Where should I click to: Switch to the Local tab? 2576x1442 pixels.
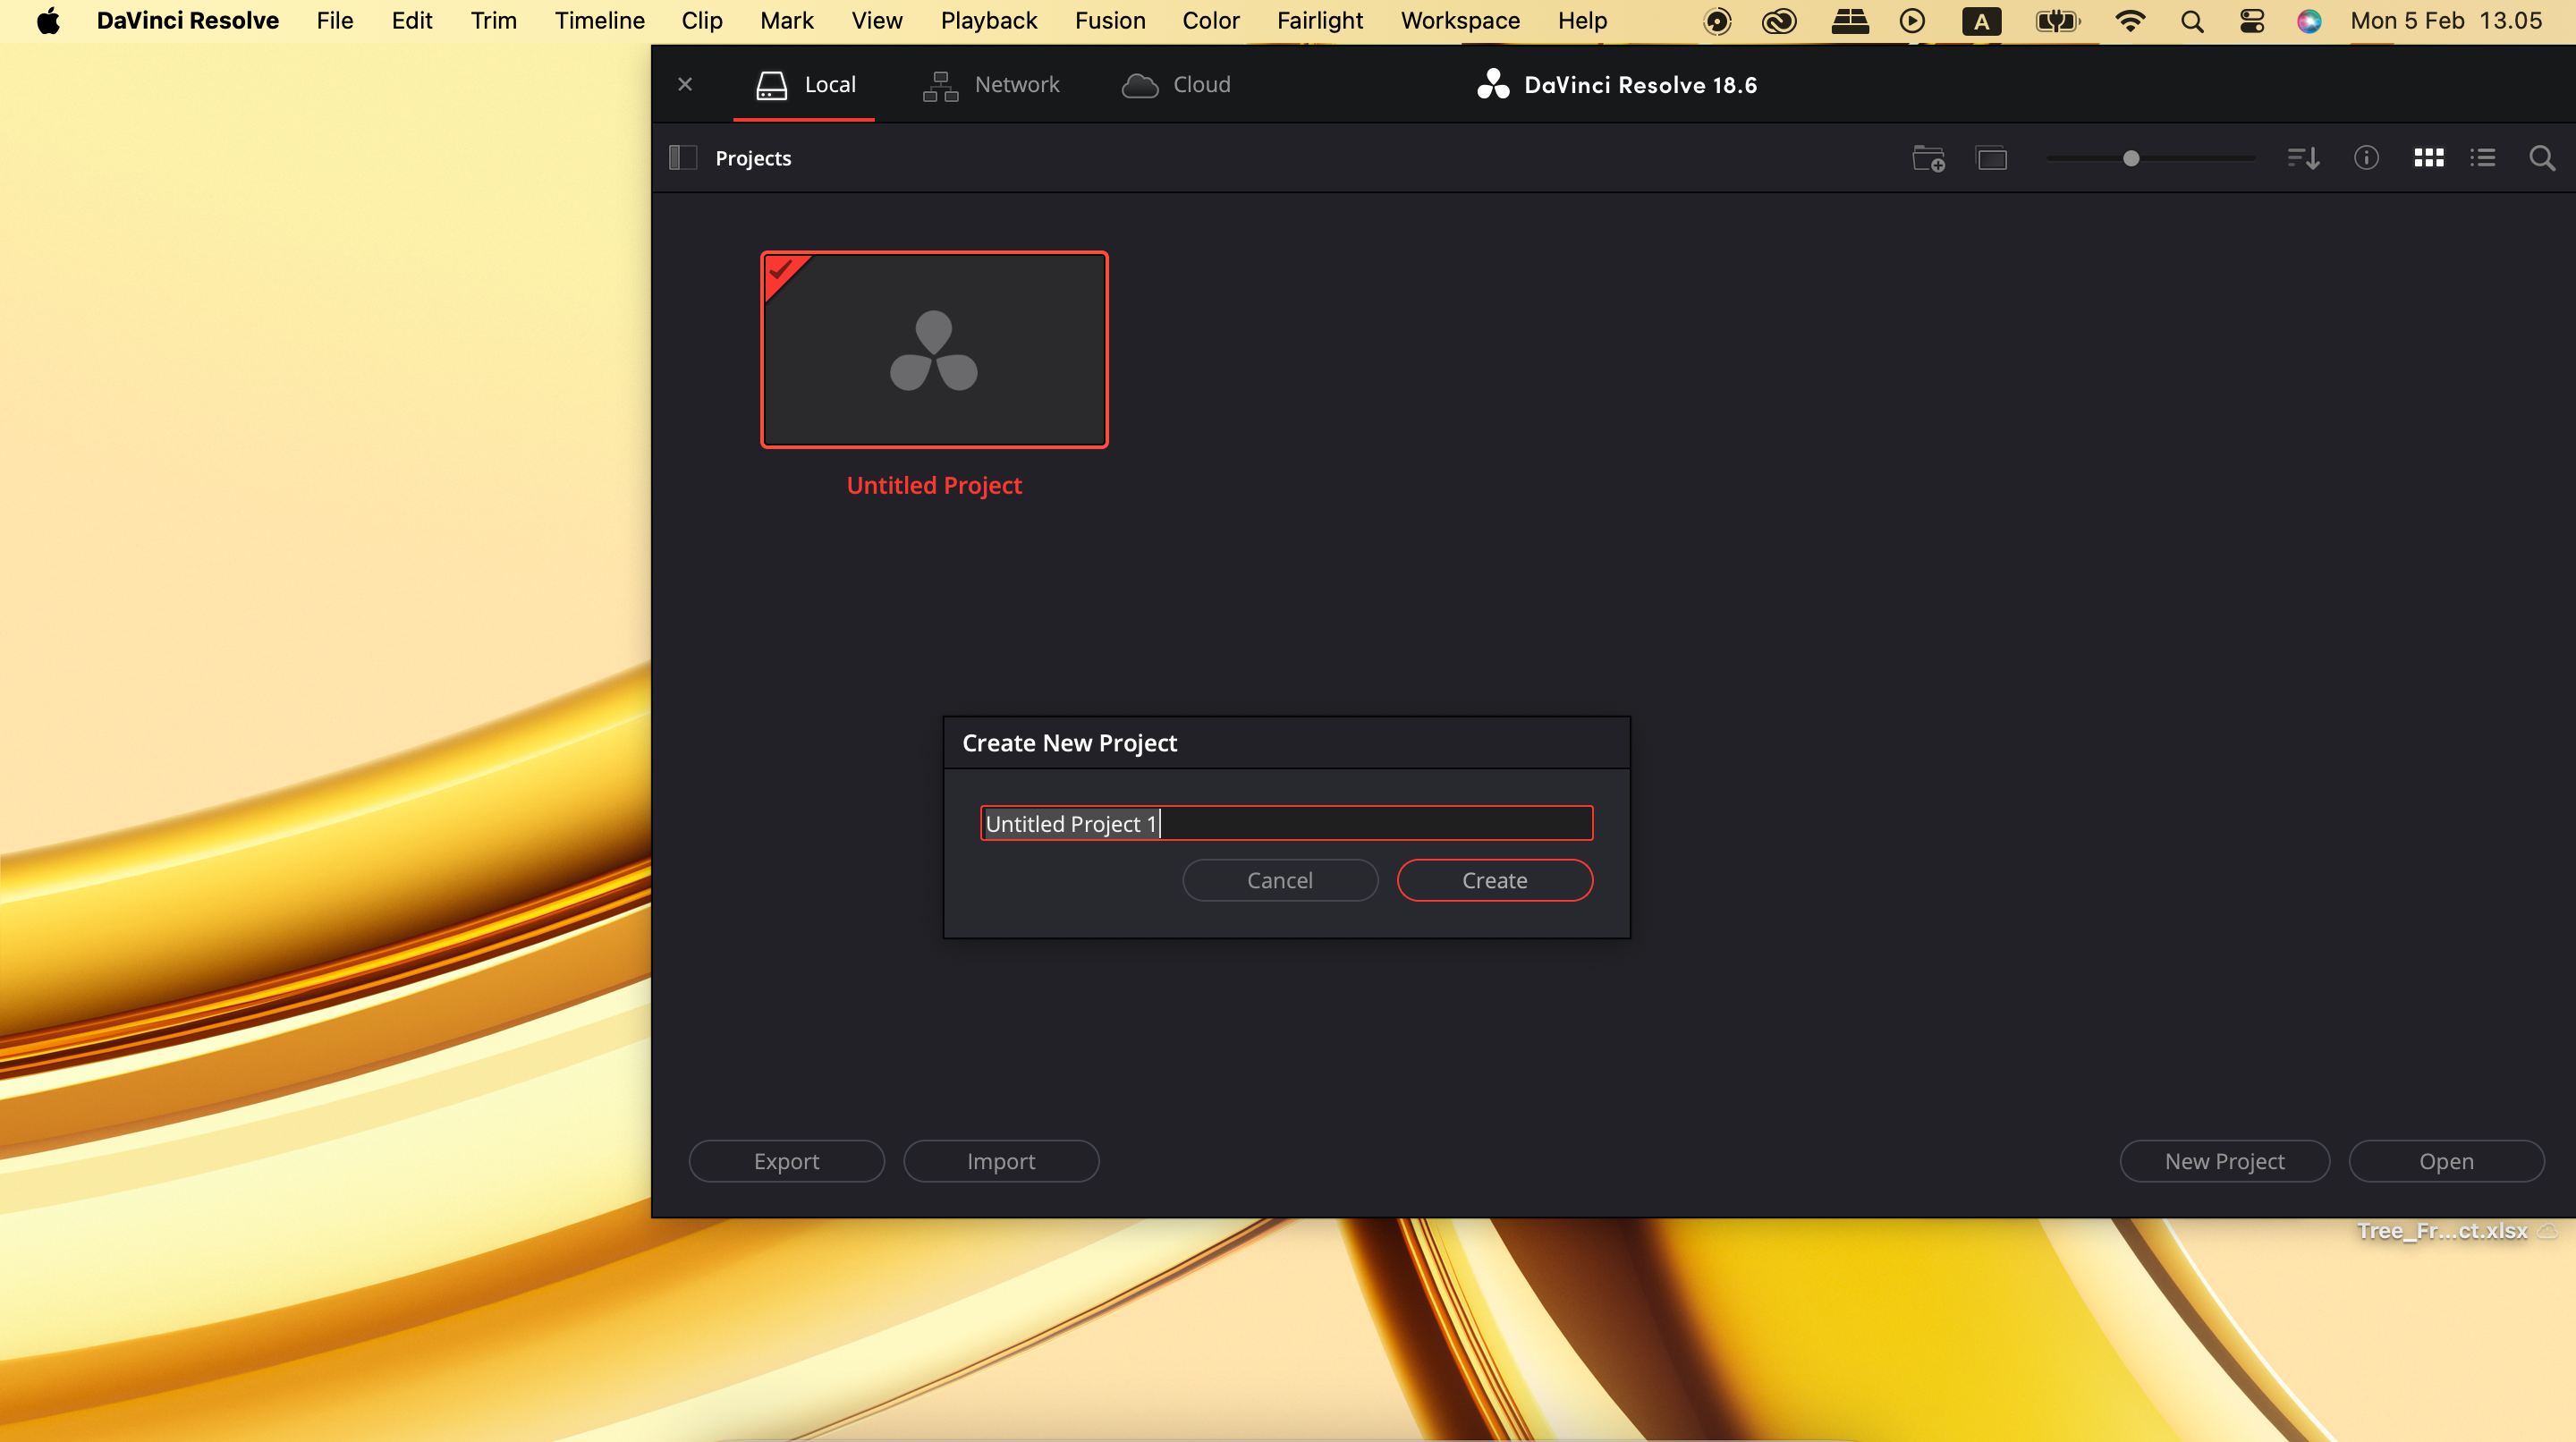pos(806,85)
